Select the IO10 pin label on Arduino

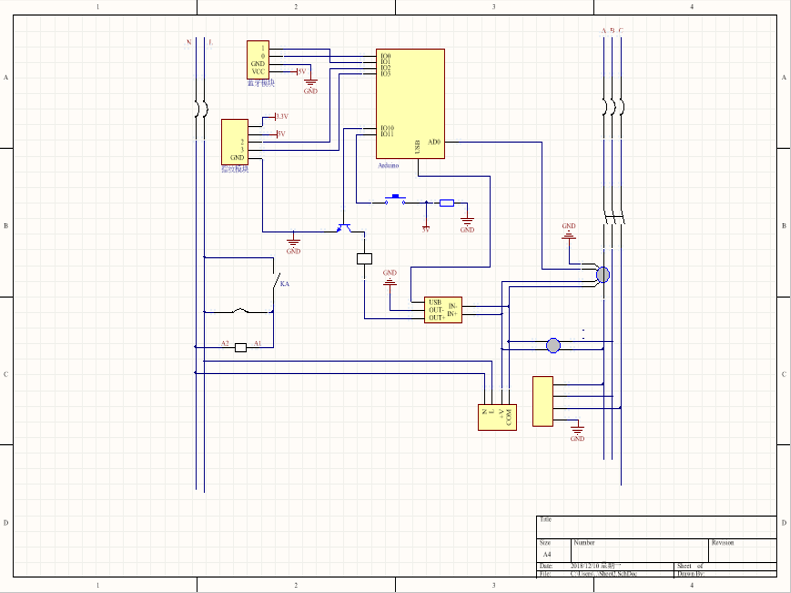386,128
